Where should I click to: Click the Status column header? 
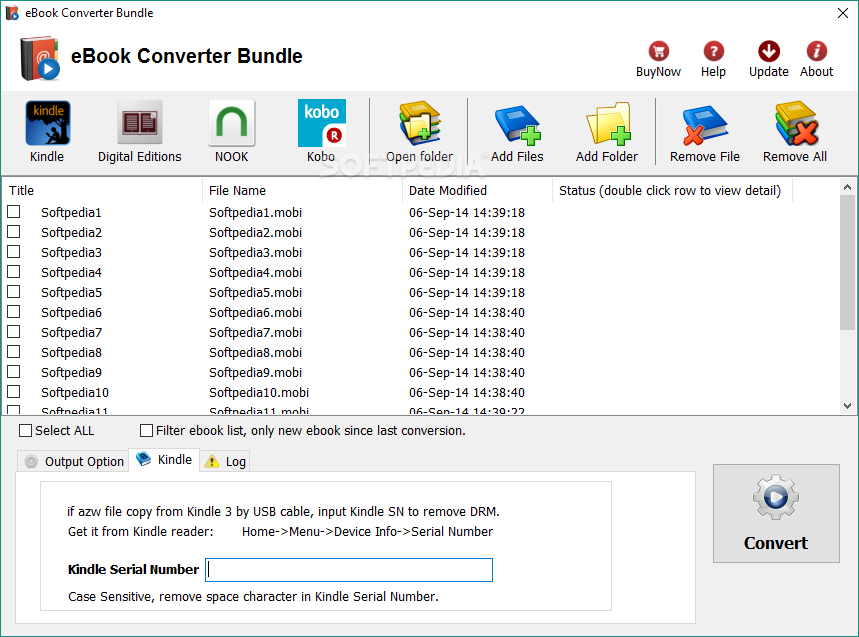coord(673,190)
